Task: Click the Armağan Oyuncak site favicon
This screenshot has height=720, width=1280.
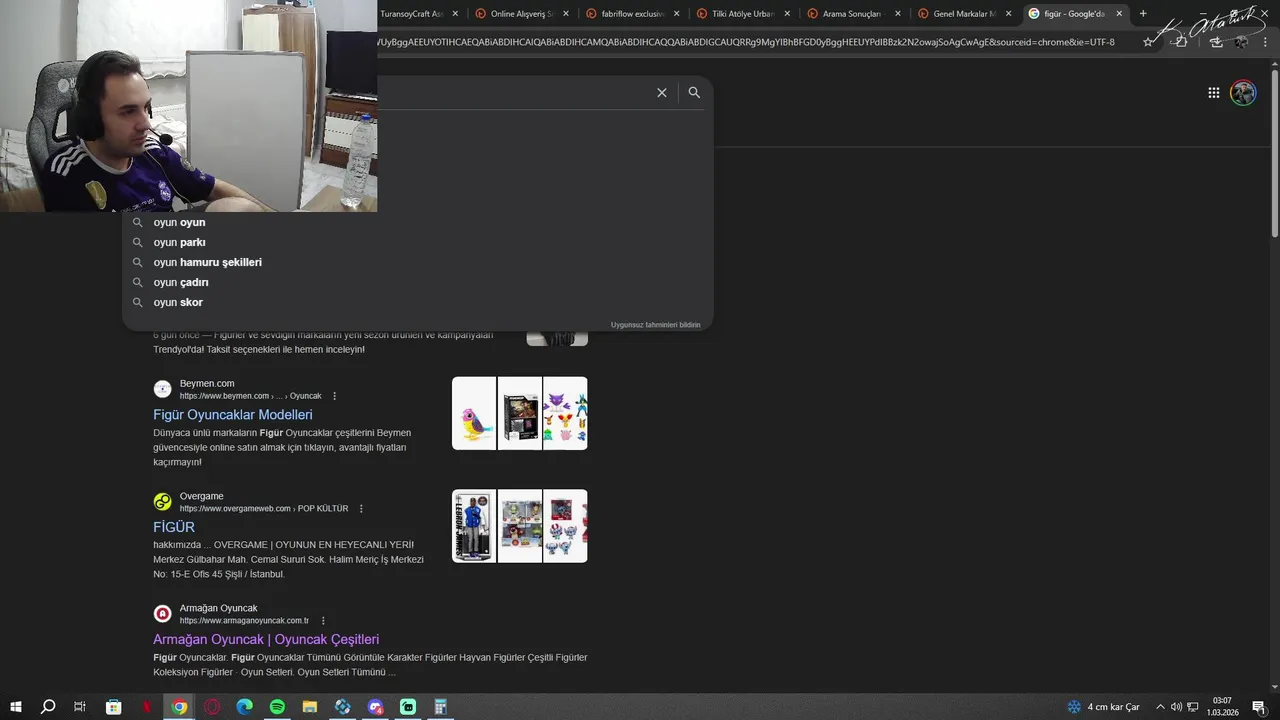Action: click(x=162, y=614)
